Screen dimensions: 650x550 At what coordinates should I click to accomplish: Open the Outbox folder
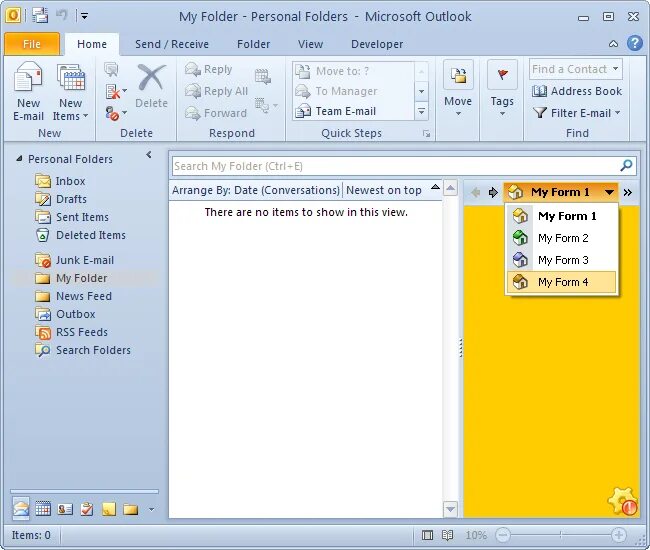65,314
